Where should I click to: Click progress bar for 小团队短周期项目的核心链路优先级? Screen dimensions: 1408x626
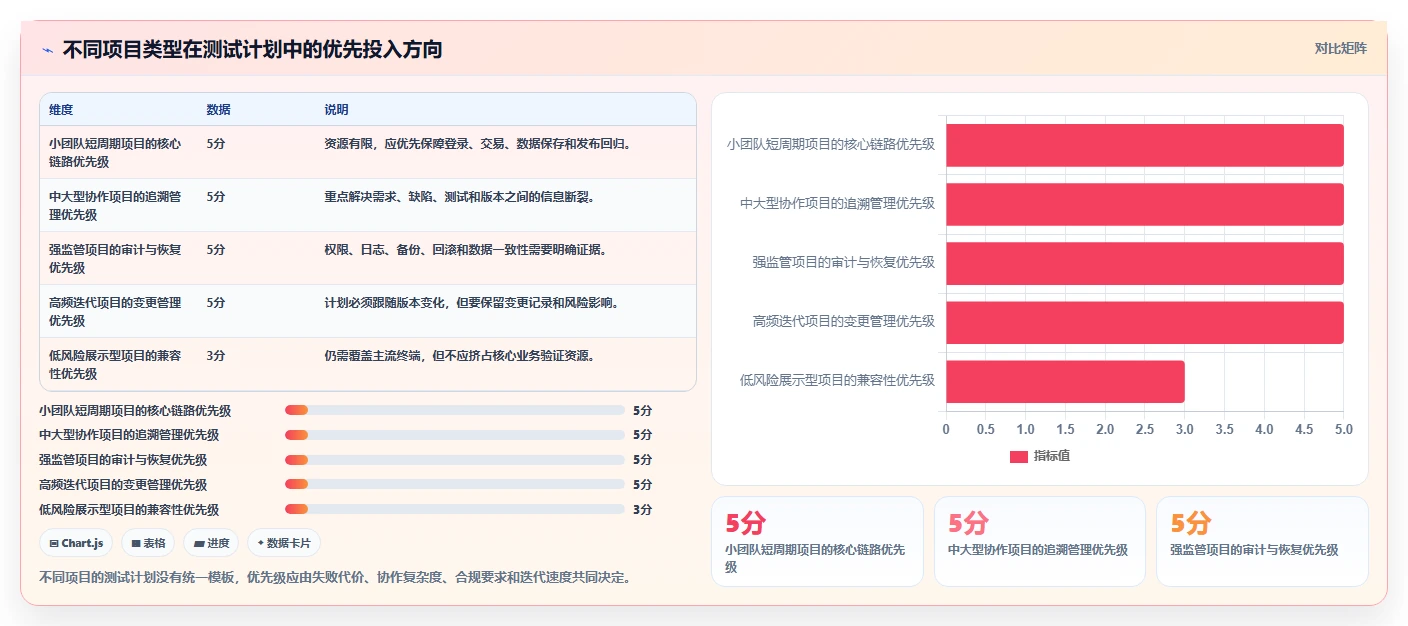tap(454, 410)
